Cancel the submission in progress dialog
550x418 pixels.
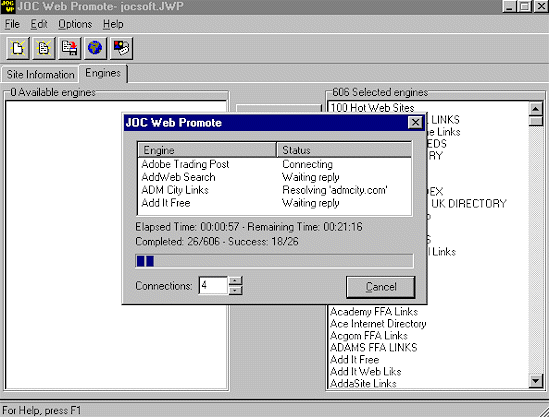click(x=381, y=287)
